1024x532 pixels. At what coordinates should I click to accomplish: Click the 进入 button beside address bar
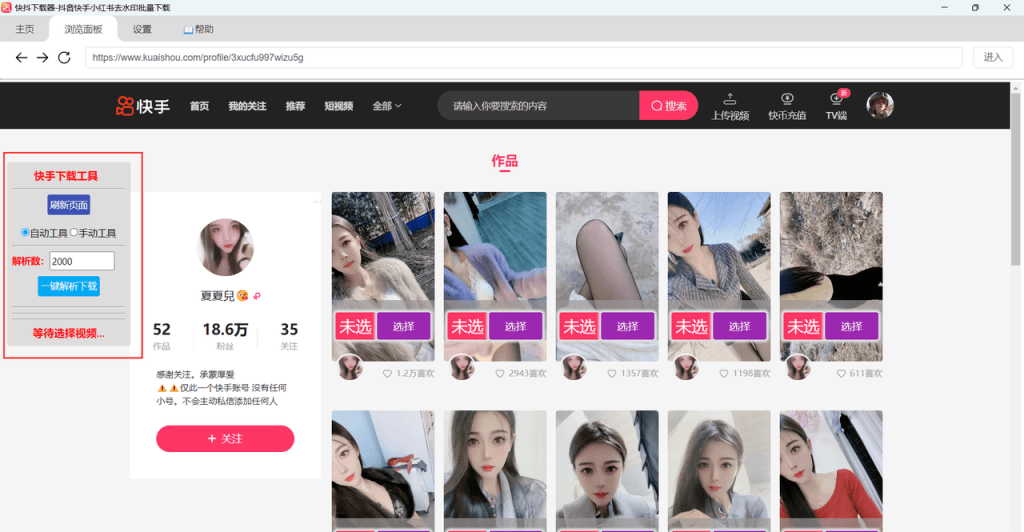[993, 57]
